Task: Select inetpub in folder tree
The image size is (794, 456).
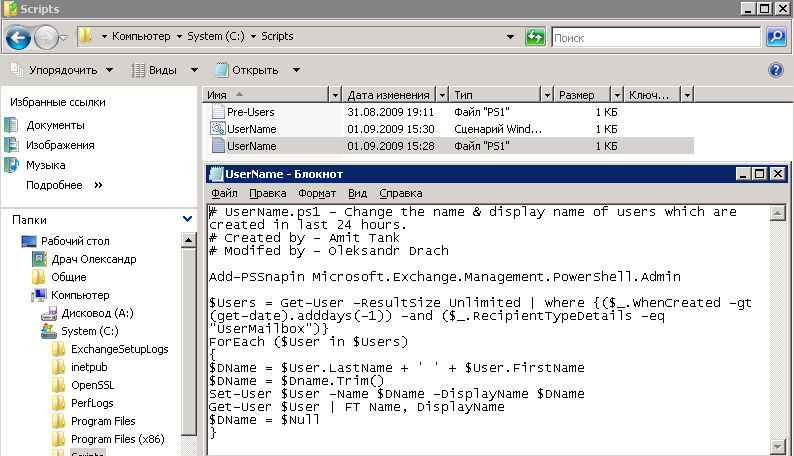Action: point(89,367)
